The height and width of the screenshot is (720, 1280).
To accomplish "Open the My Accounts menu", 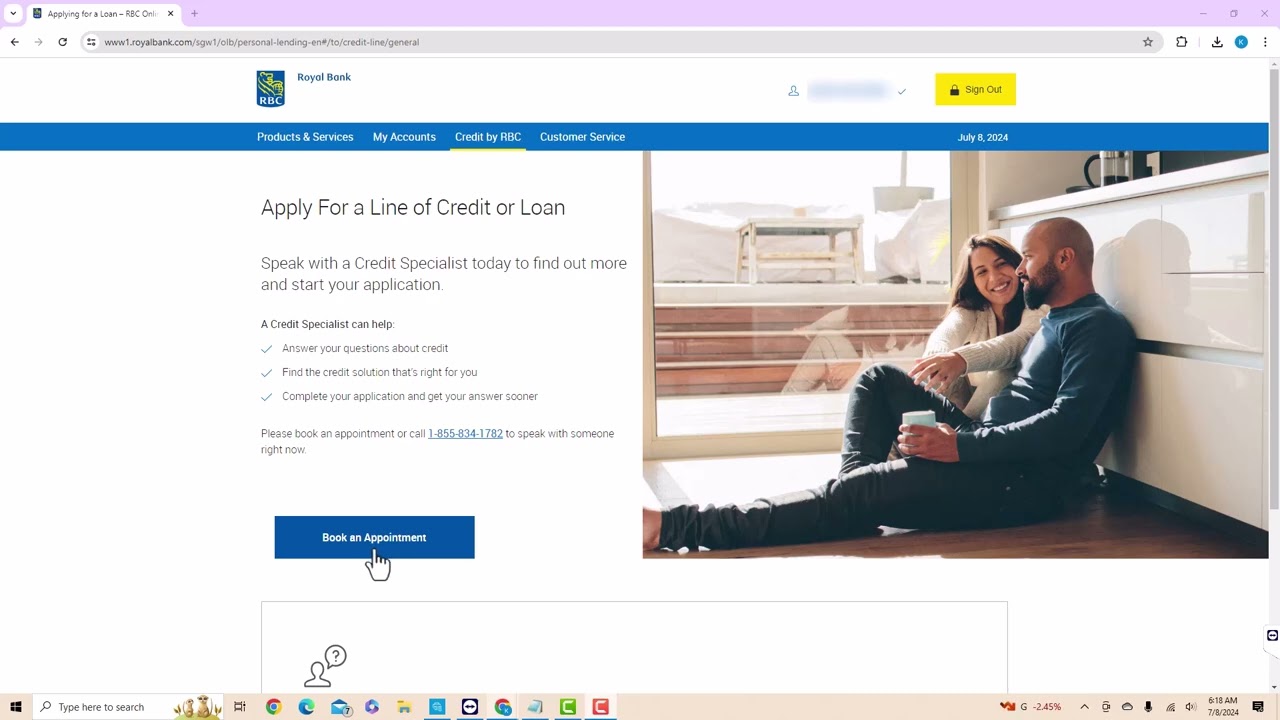I will (404, 137).
